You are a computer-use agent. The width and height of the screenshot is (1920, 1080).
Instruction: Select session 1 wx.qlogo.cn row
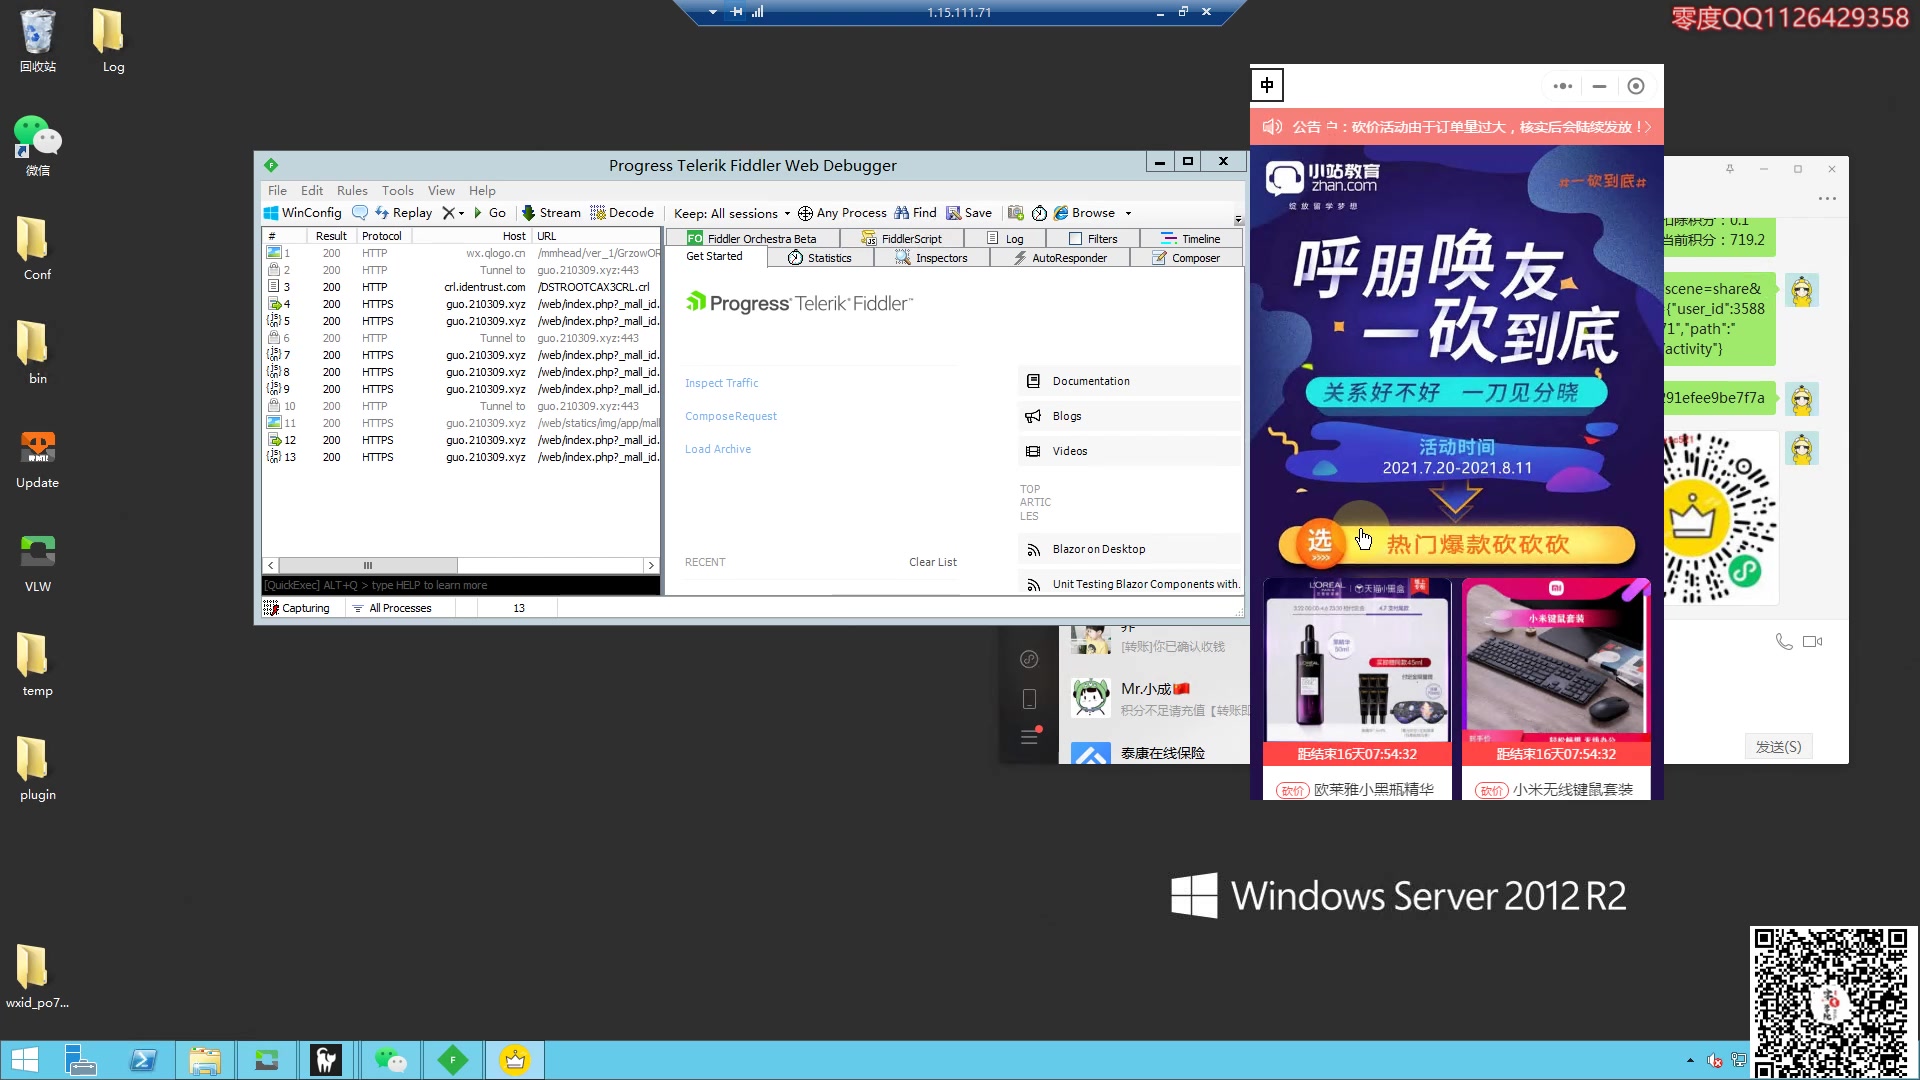(461, 253)
